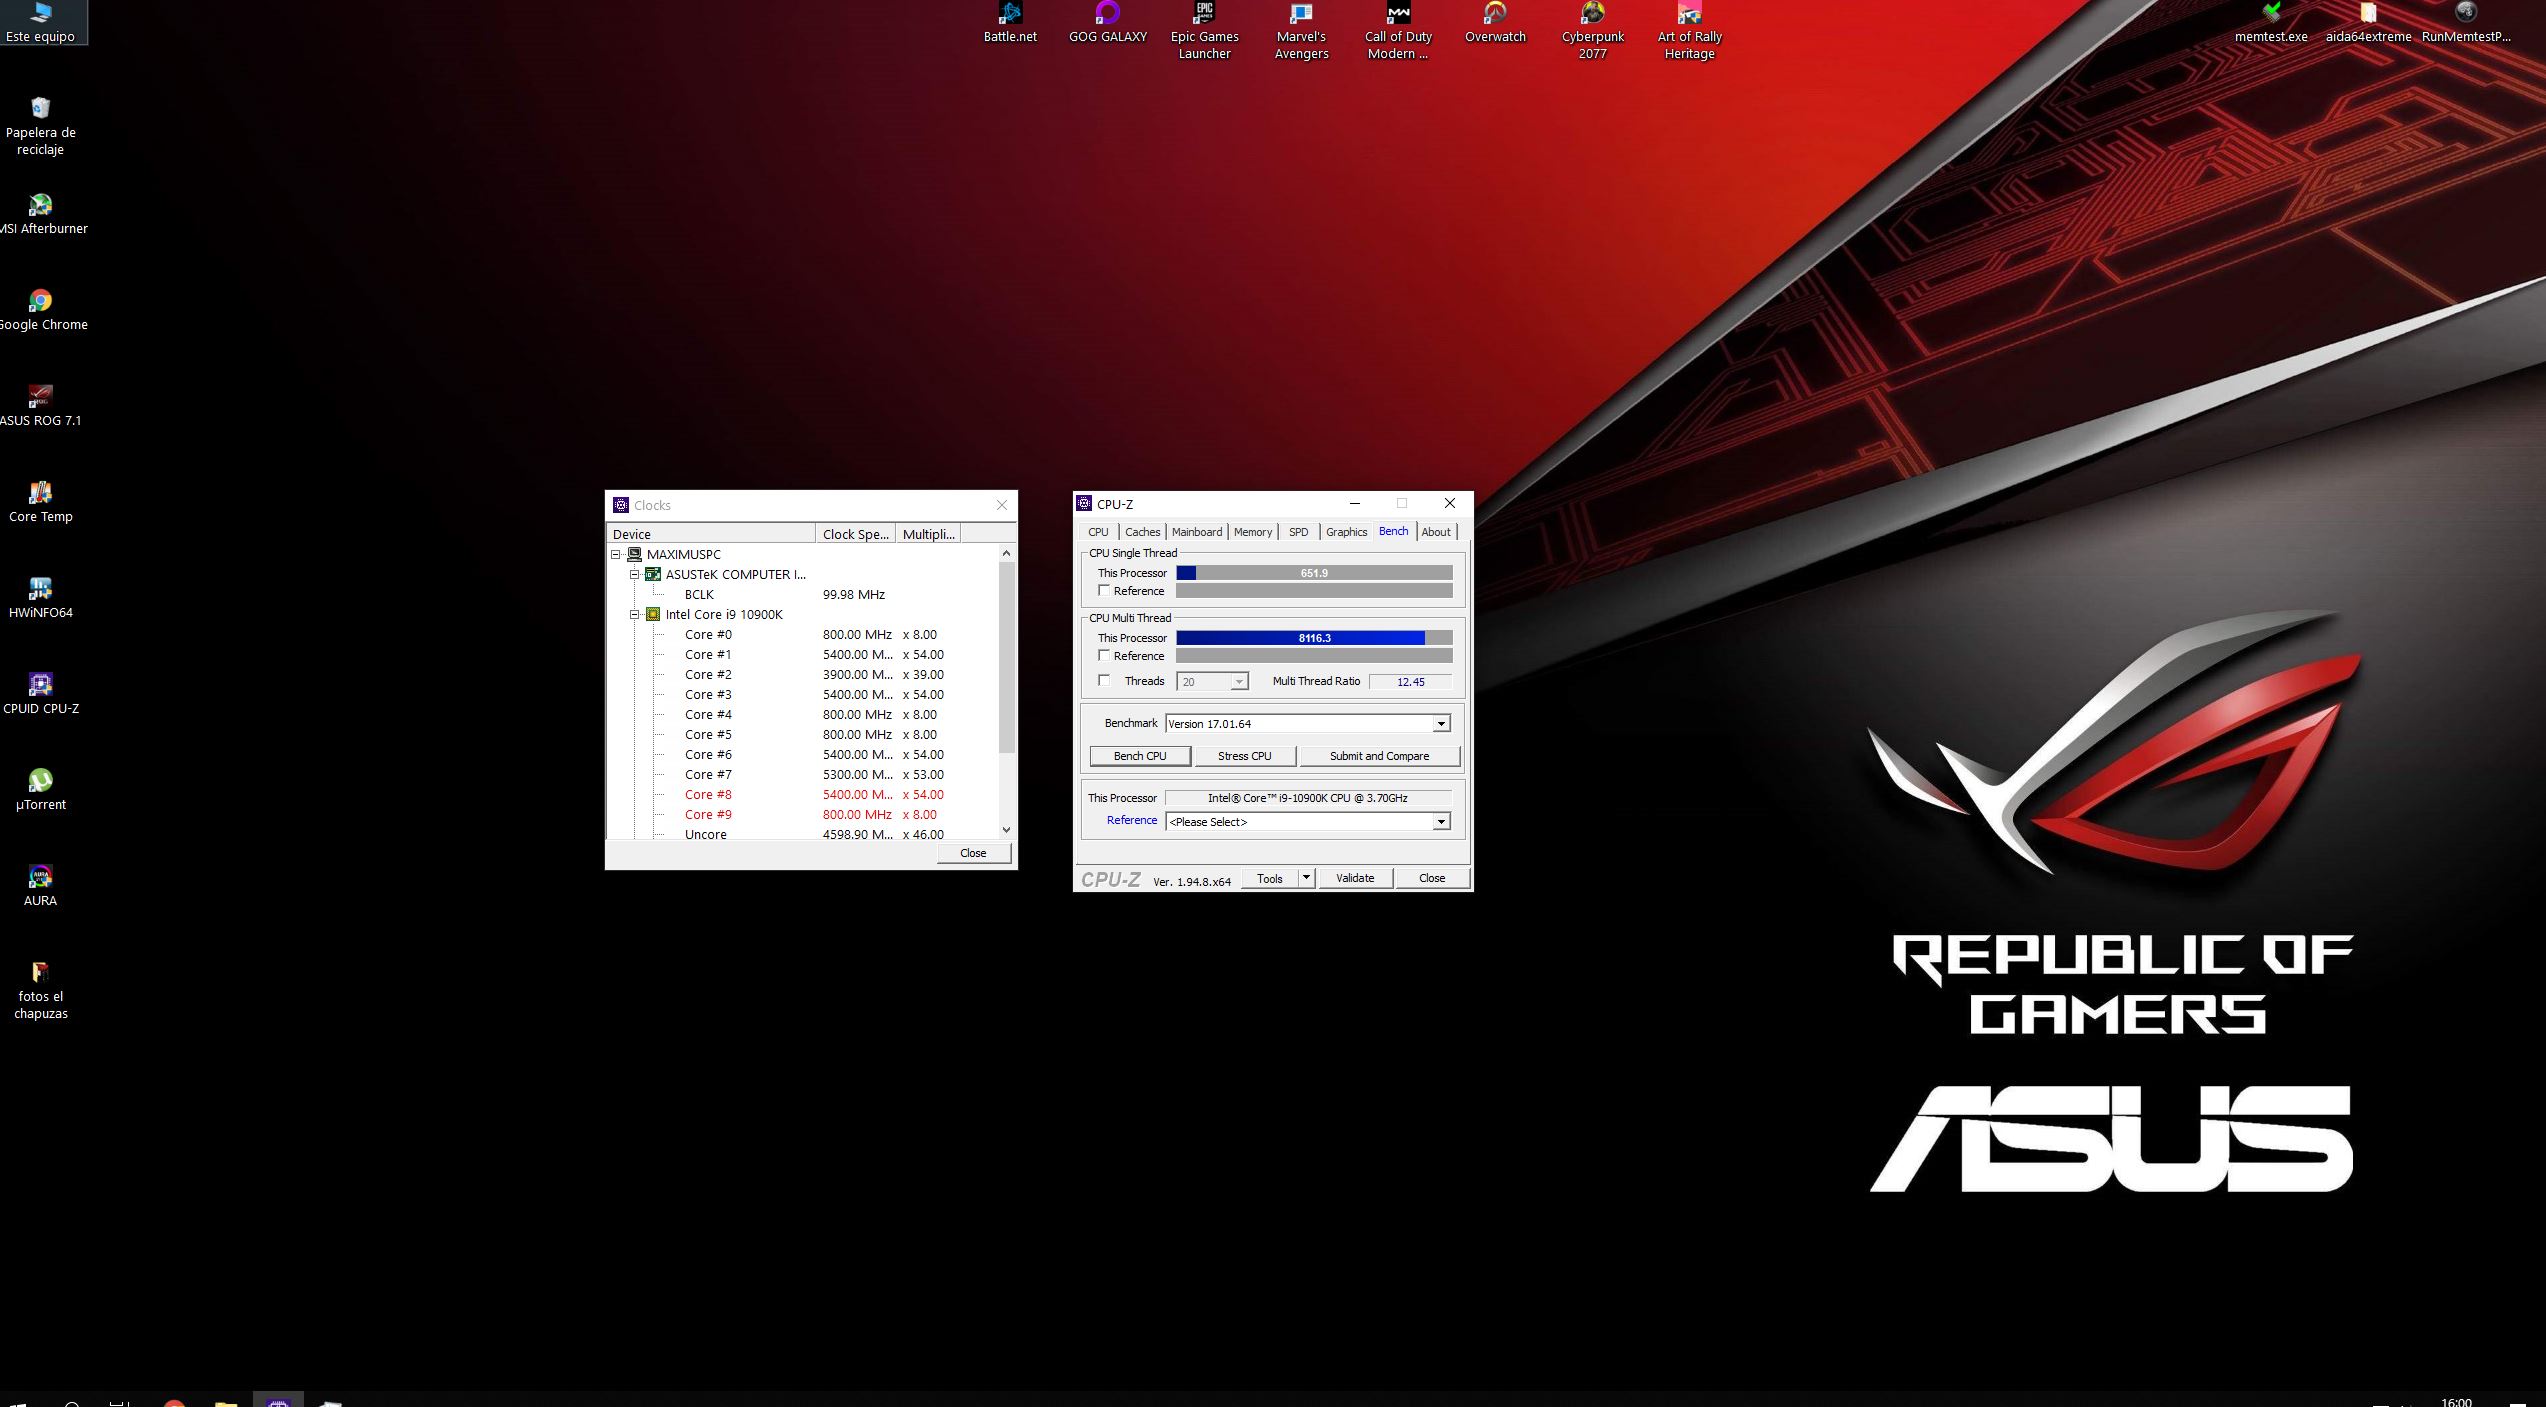This screenshot has height=1407, width=2546.
Task: Click Clocks window vertical scrollbar thumb
Action: tap(1007, 657)
